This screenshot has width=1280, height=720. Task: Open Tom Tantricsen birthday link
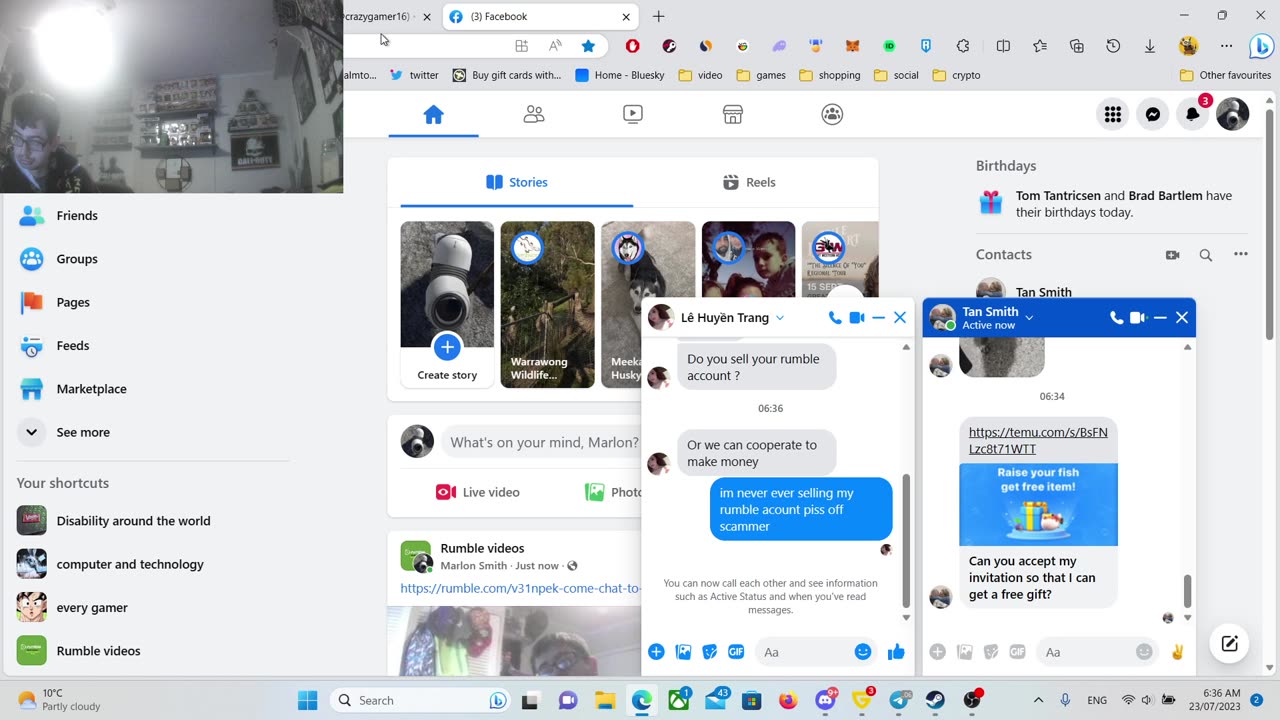click(1058, 196)
